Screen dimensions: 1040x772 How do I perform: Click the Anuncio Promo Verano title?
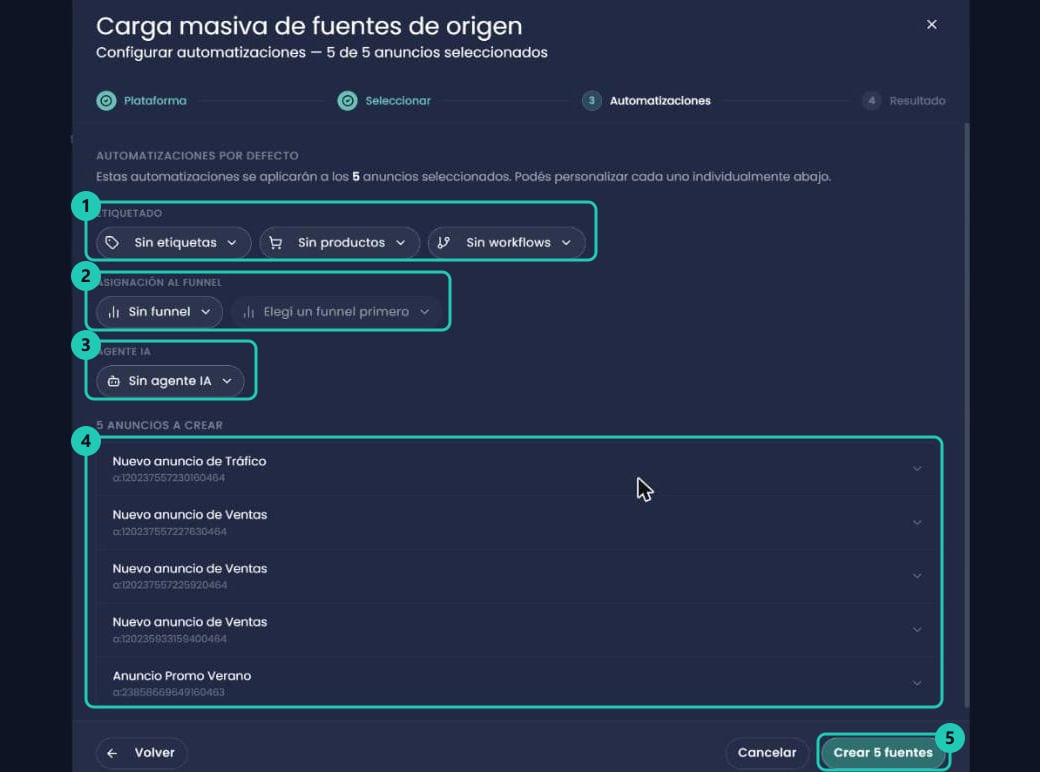click(182, 676)
